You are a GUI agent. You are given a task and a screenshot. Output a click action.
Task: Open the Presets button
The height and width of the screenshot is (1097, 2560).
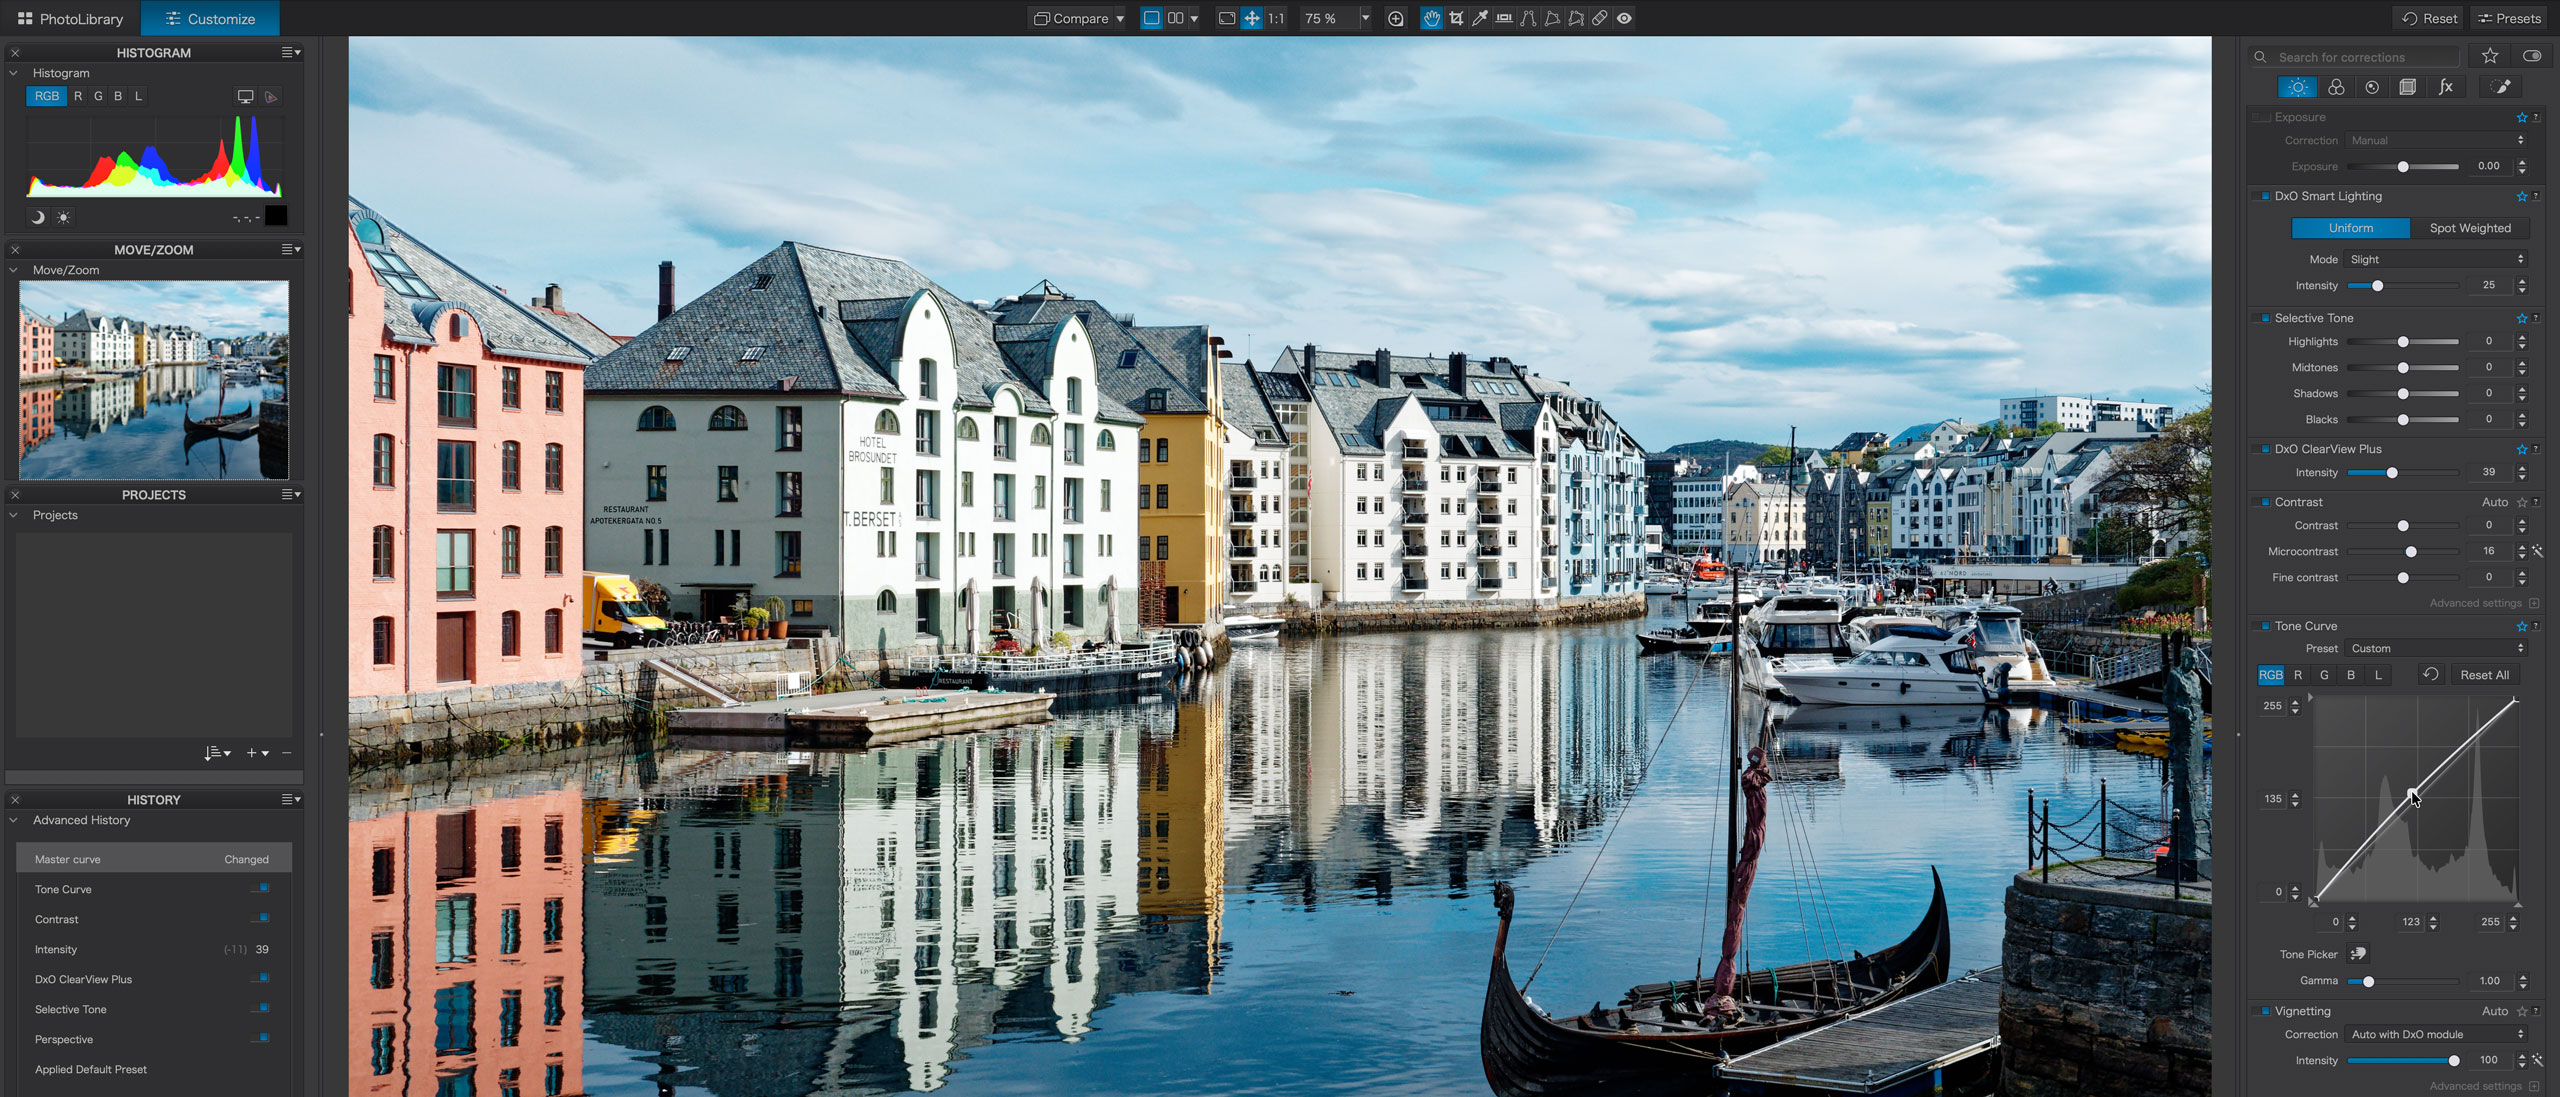2508,18
